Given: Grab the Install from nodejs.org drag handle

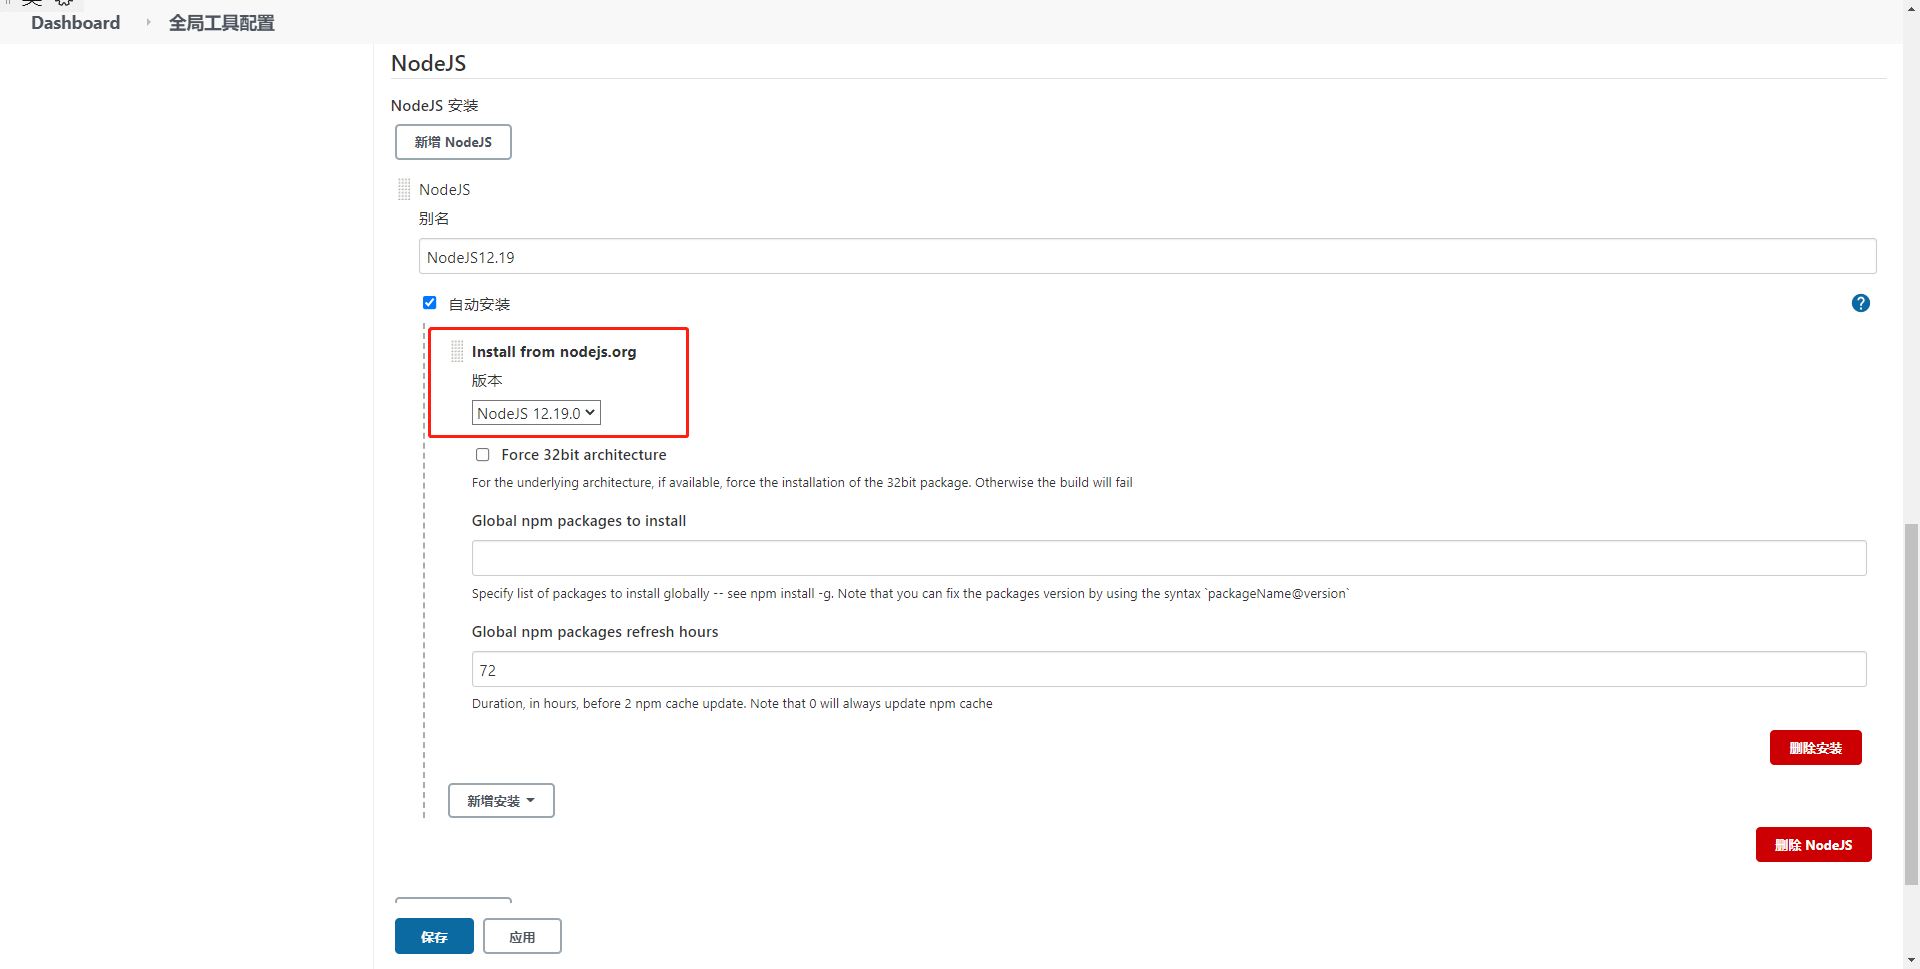Looking at the screenshot, I should pyautogui.click(x=457, y=351).
